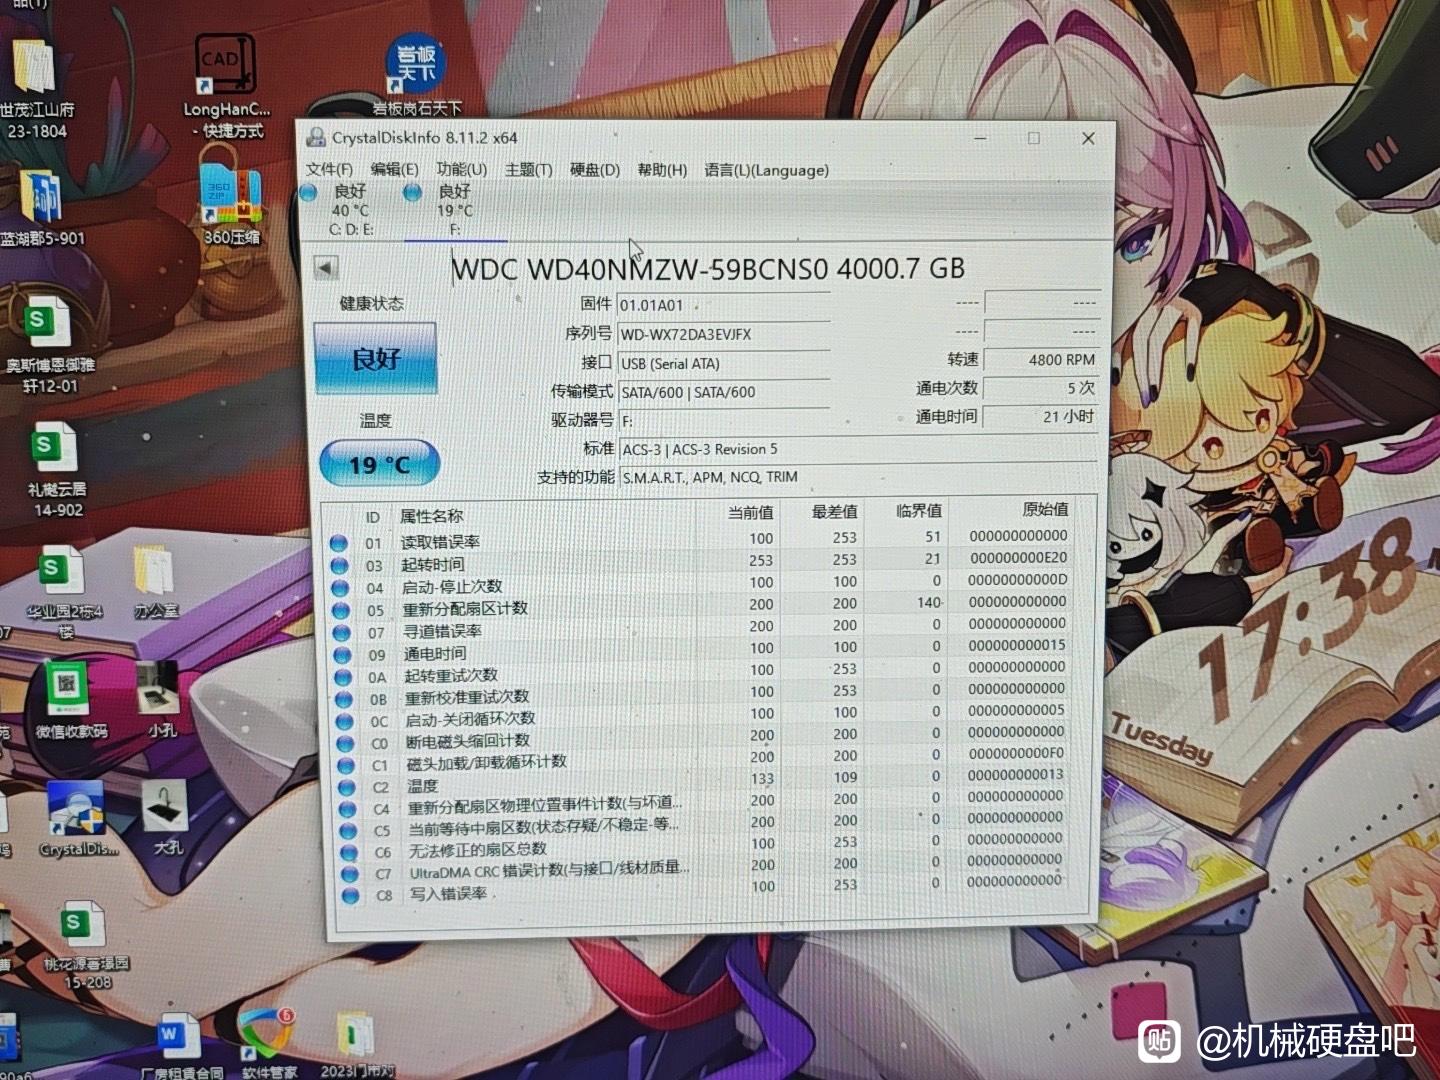Click the serial number field WD-WX72DA3EVJFX
1440x1080 pixels.
tap(723, 334)
